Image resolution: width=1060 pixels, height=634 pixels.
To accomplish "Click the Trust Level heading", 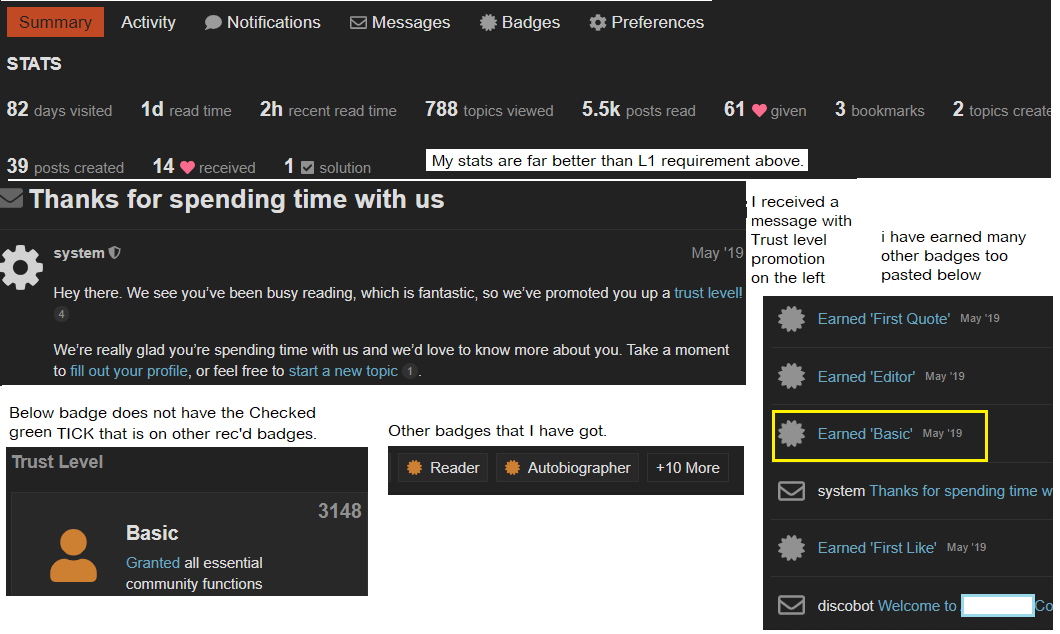I will [57, 462].
